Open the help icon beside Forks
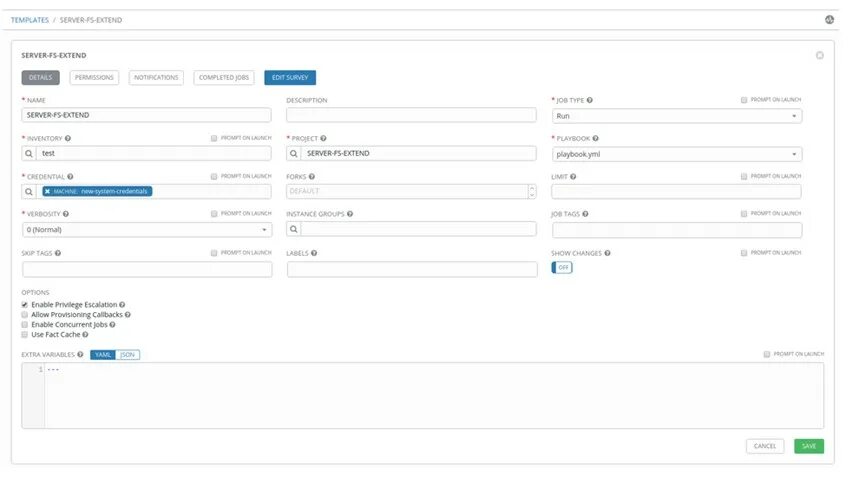This screenshot has height=482, width=853. click(312, 176)
